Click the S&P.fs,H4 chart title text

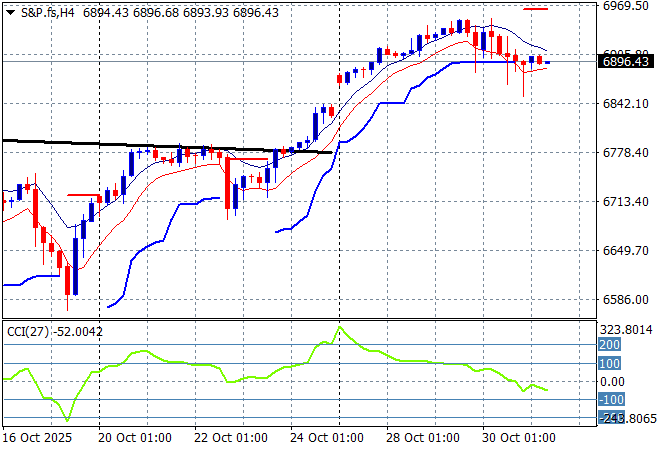click(x=46, y=10)
